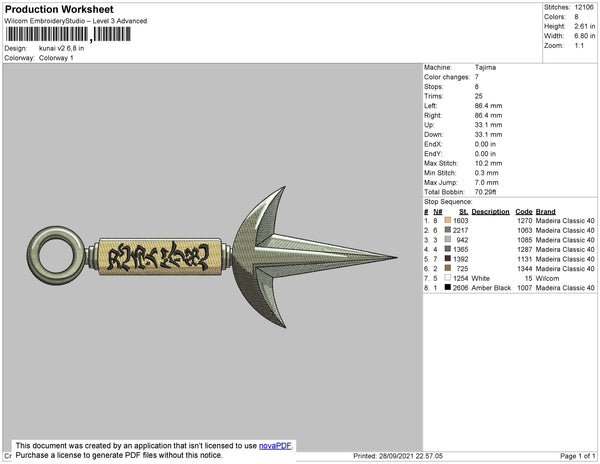Click the Code column header
This screenshot has width=600, height=464.
pos(524,212)
